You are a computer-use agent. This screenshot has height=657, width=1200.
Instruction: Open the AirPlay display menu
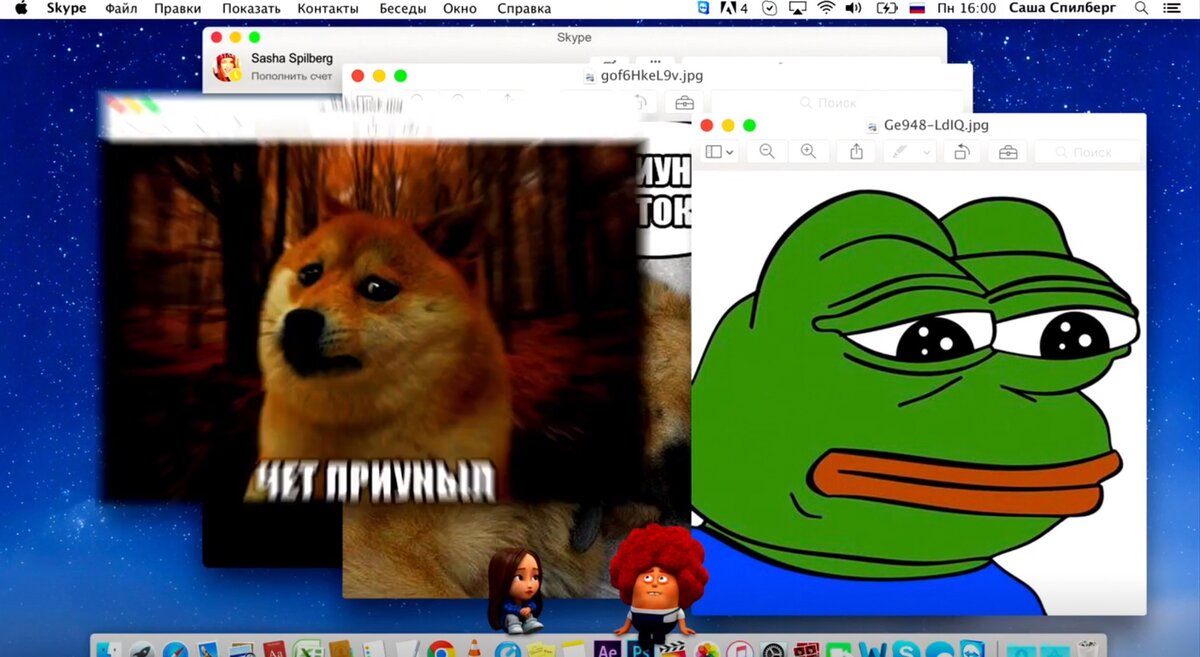coord(797,8)
